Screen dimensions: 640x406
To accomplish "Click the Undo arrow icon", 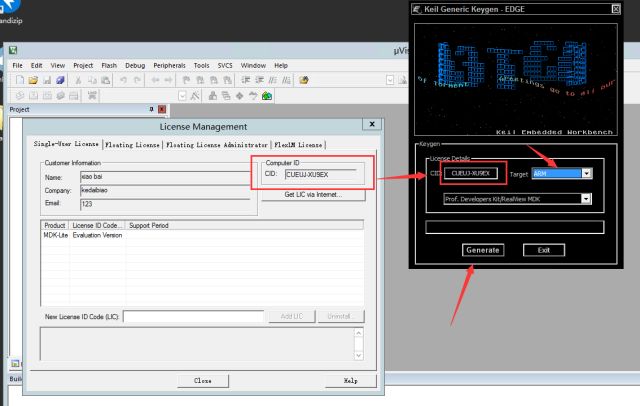I will pos(123,80).
